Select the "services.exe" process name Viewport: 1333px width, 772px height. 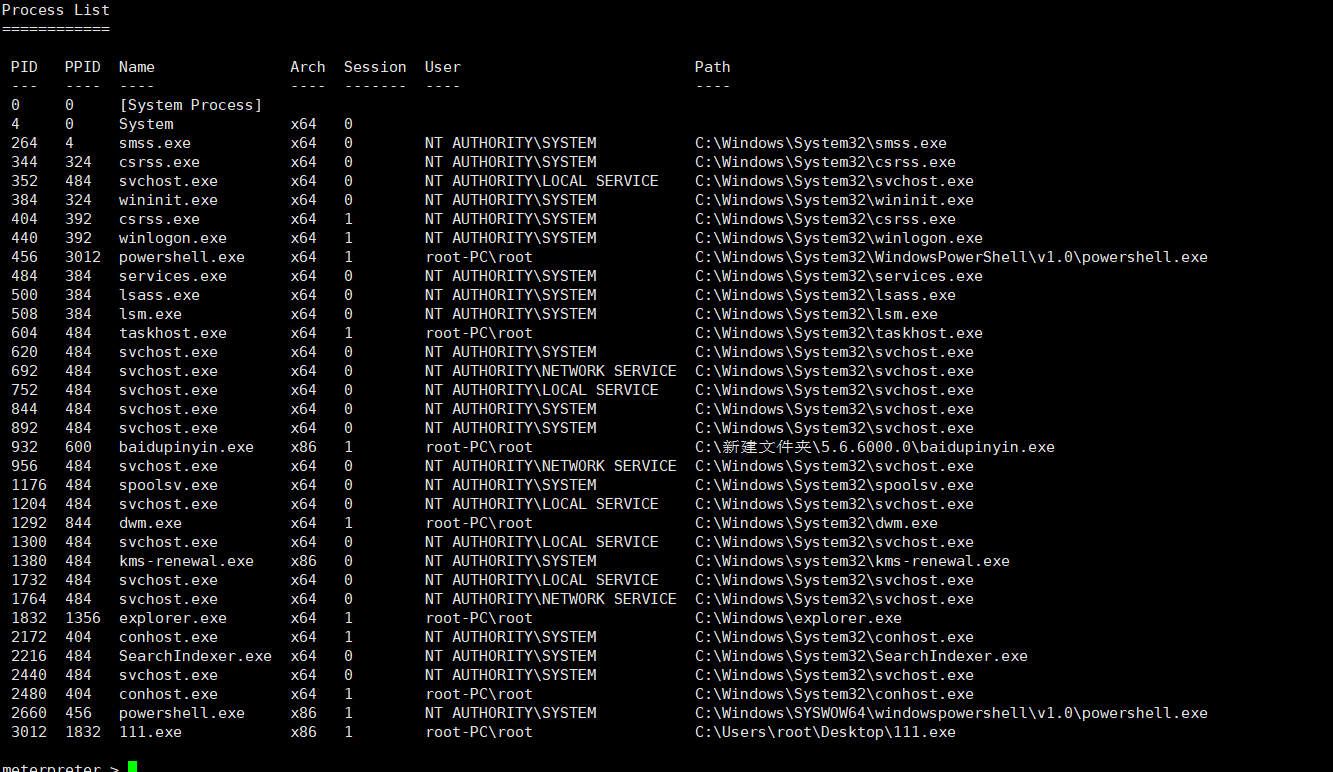tap(173, 276)
